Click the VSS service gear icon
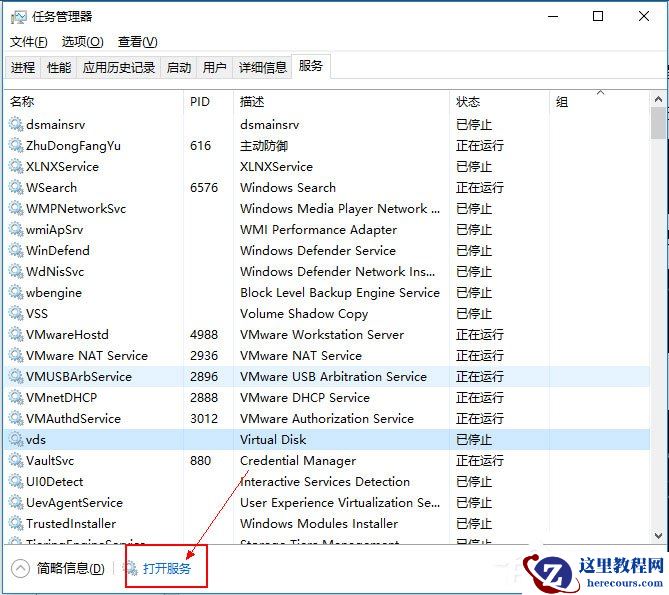This screenshot has height=595, width=669. pyautogui.click(x=16, y=313)
